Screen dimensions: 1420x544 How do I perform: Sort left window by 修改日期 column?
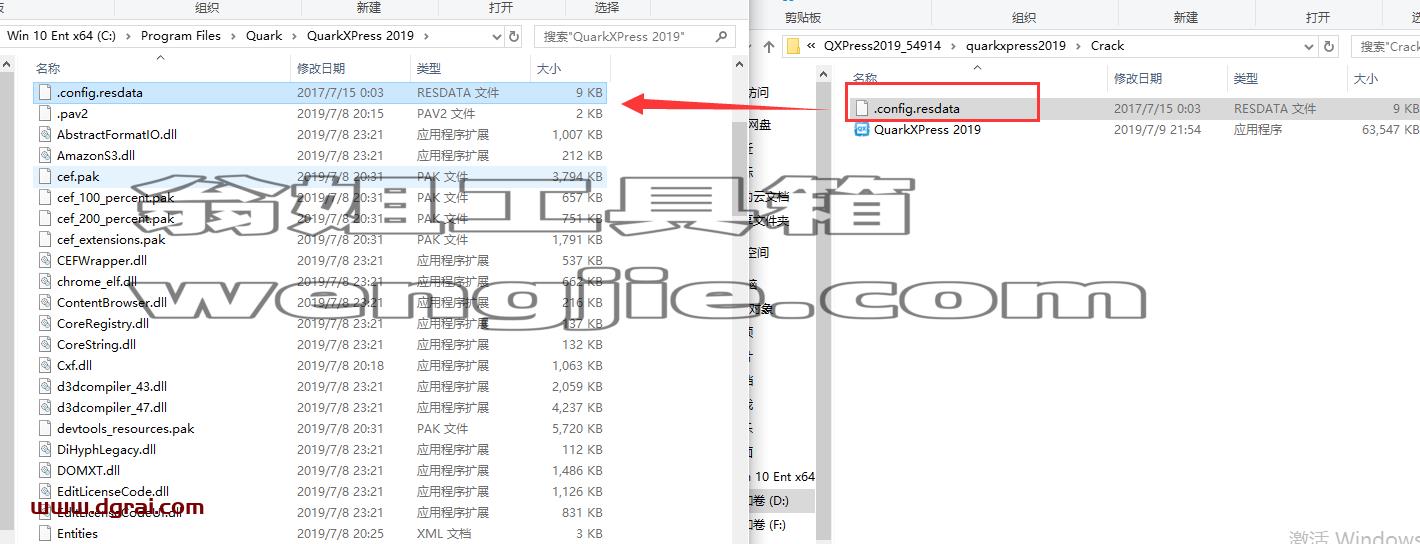[x=321, y=68]
